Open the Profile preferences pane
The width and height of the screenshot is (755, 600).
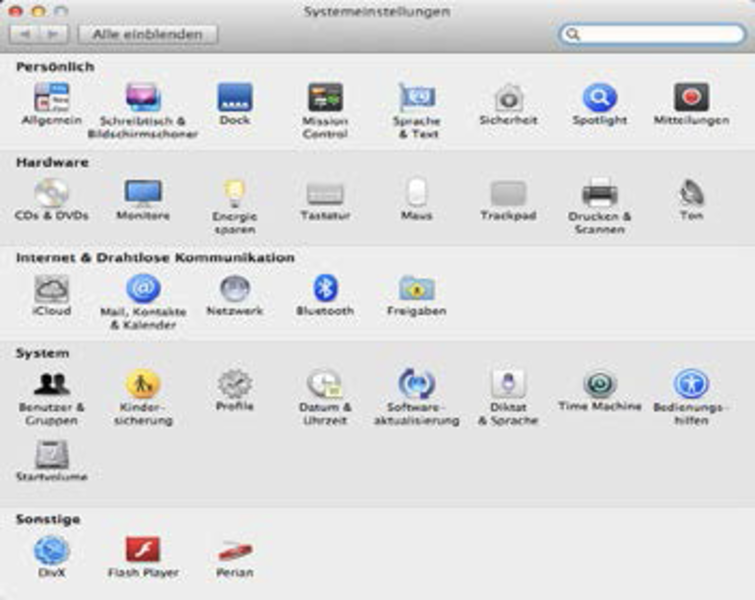coord(234,390)
